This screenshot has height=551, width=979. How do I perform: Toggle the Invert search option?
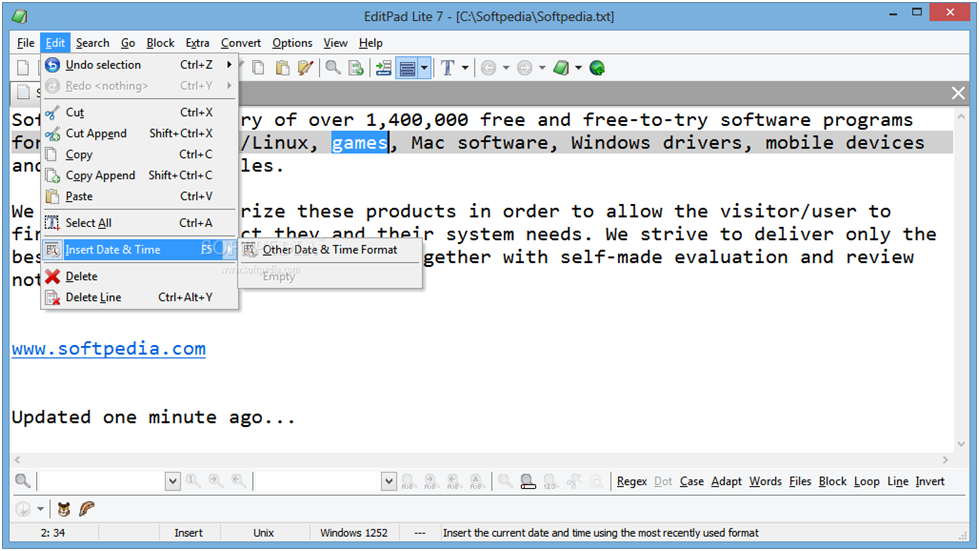(930, 481)
